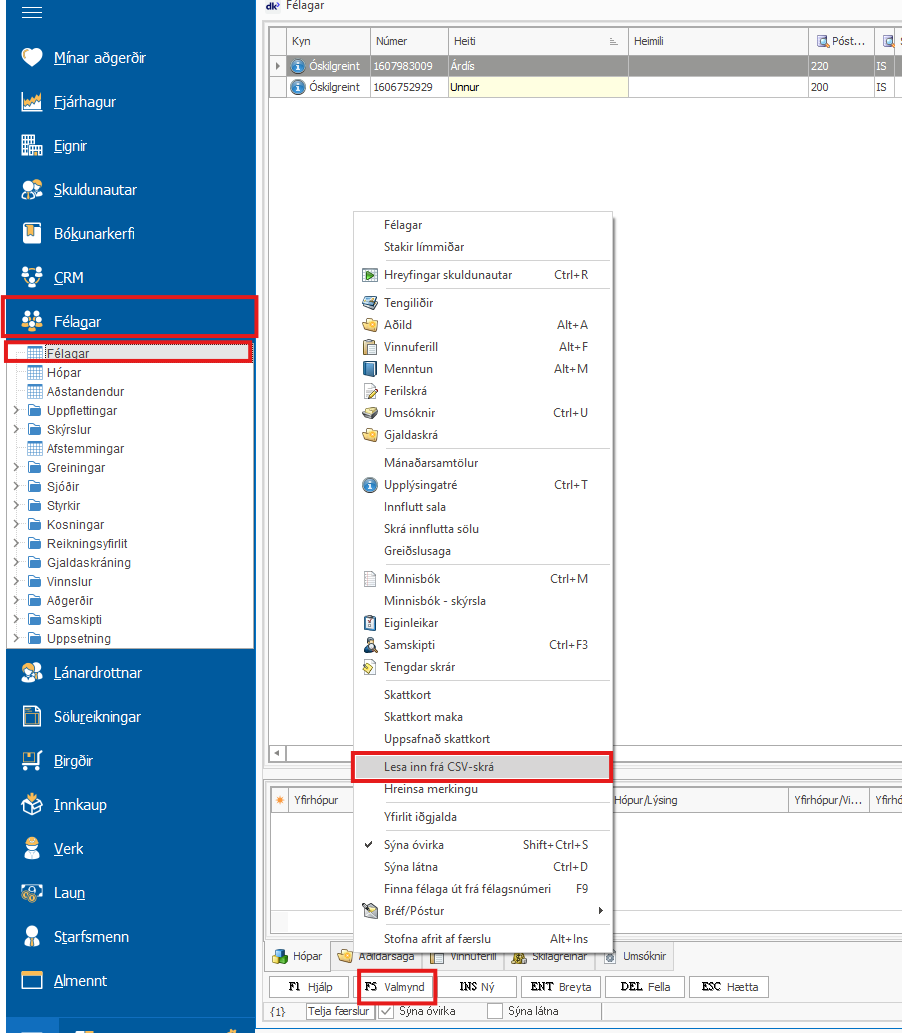
Task: Click the Heiti column header
Action: coord(536,41)
